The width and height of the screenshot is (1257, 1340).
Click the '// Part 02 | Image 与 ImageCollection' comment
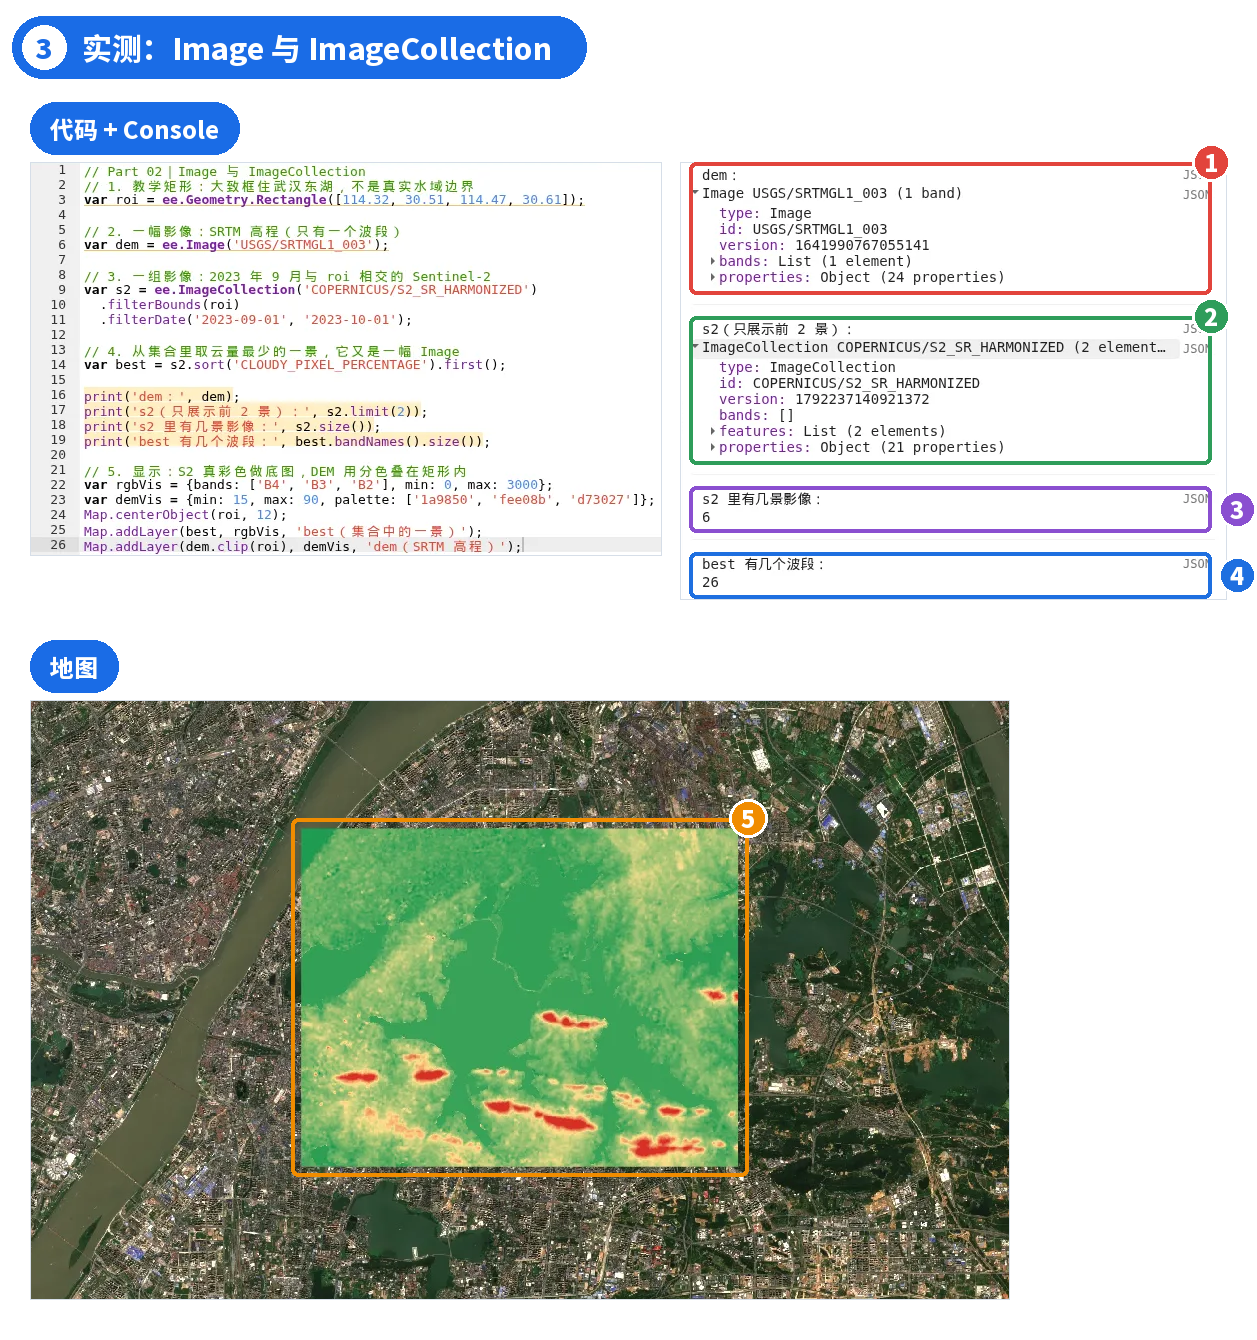click(225, 172)
